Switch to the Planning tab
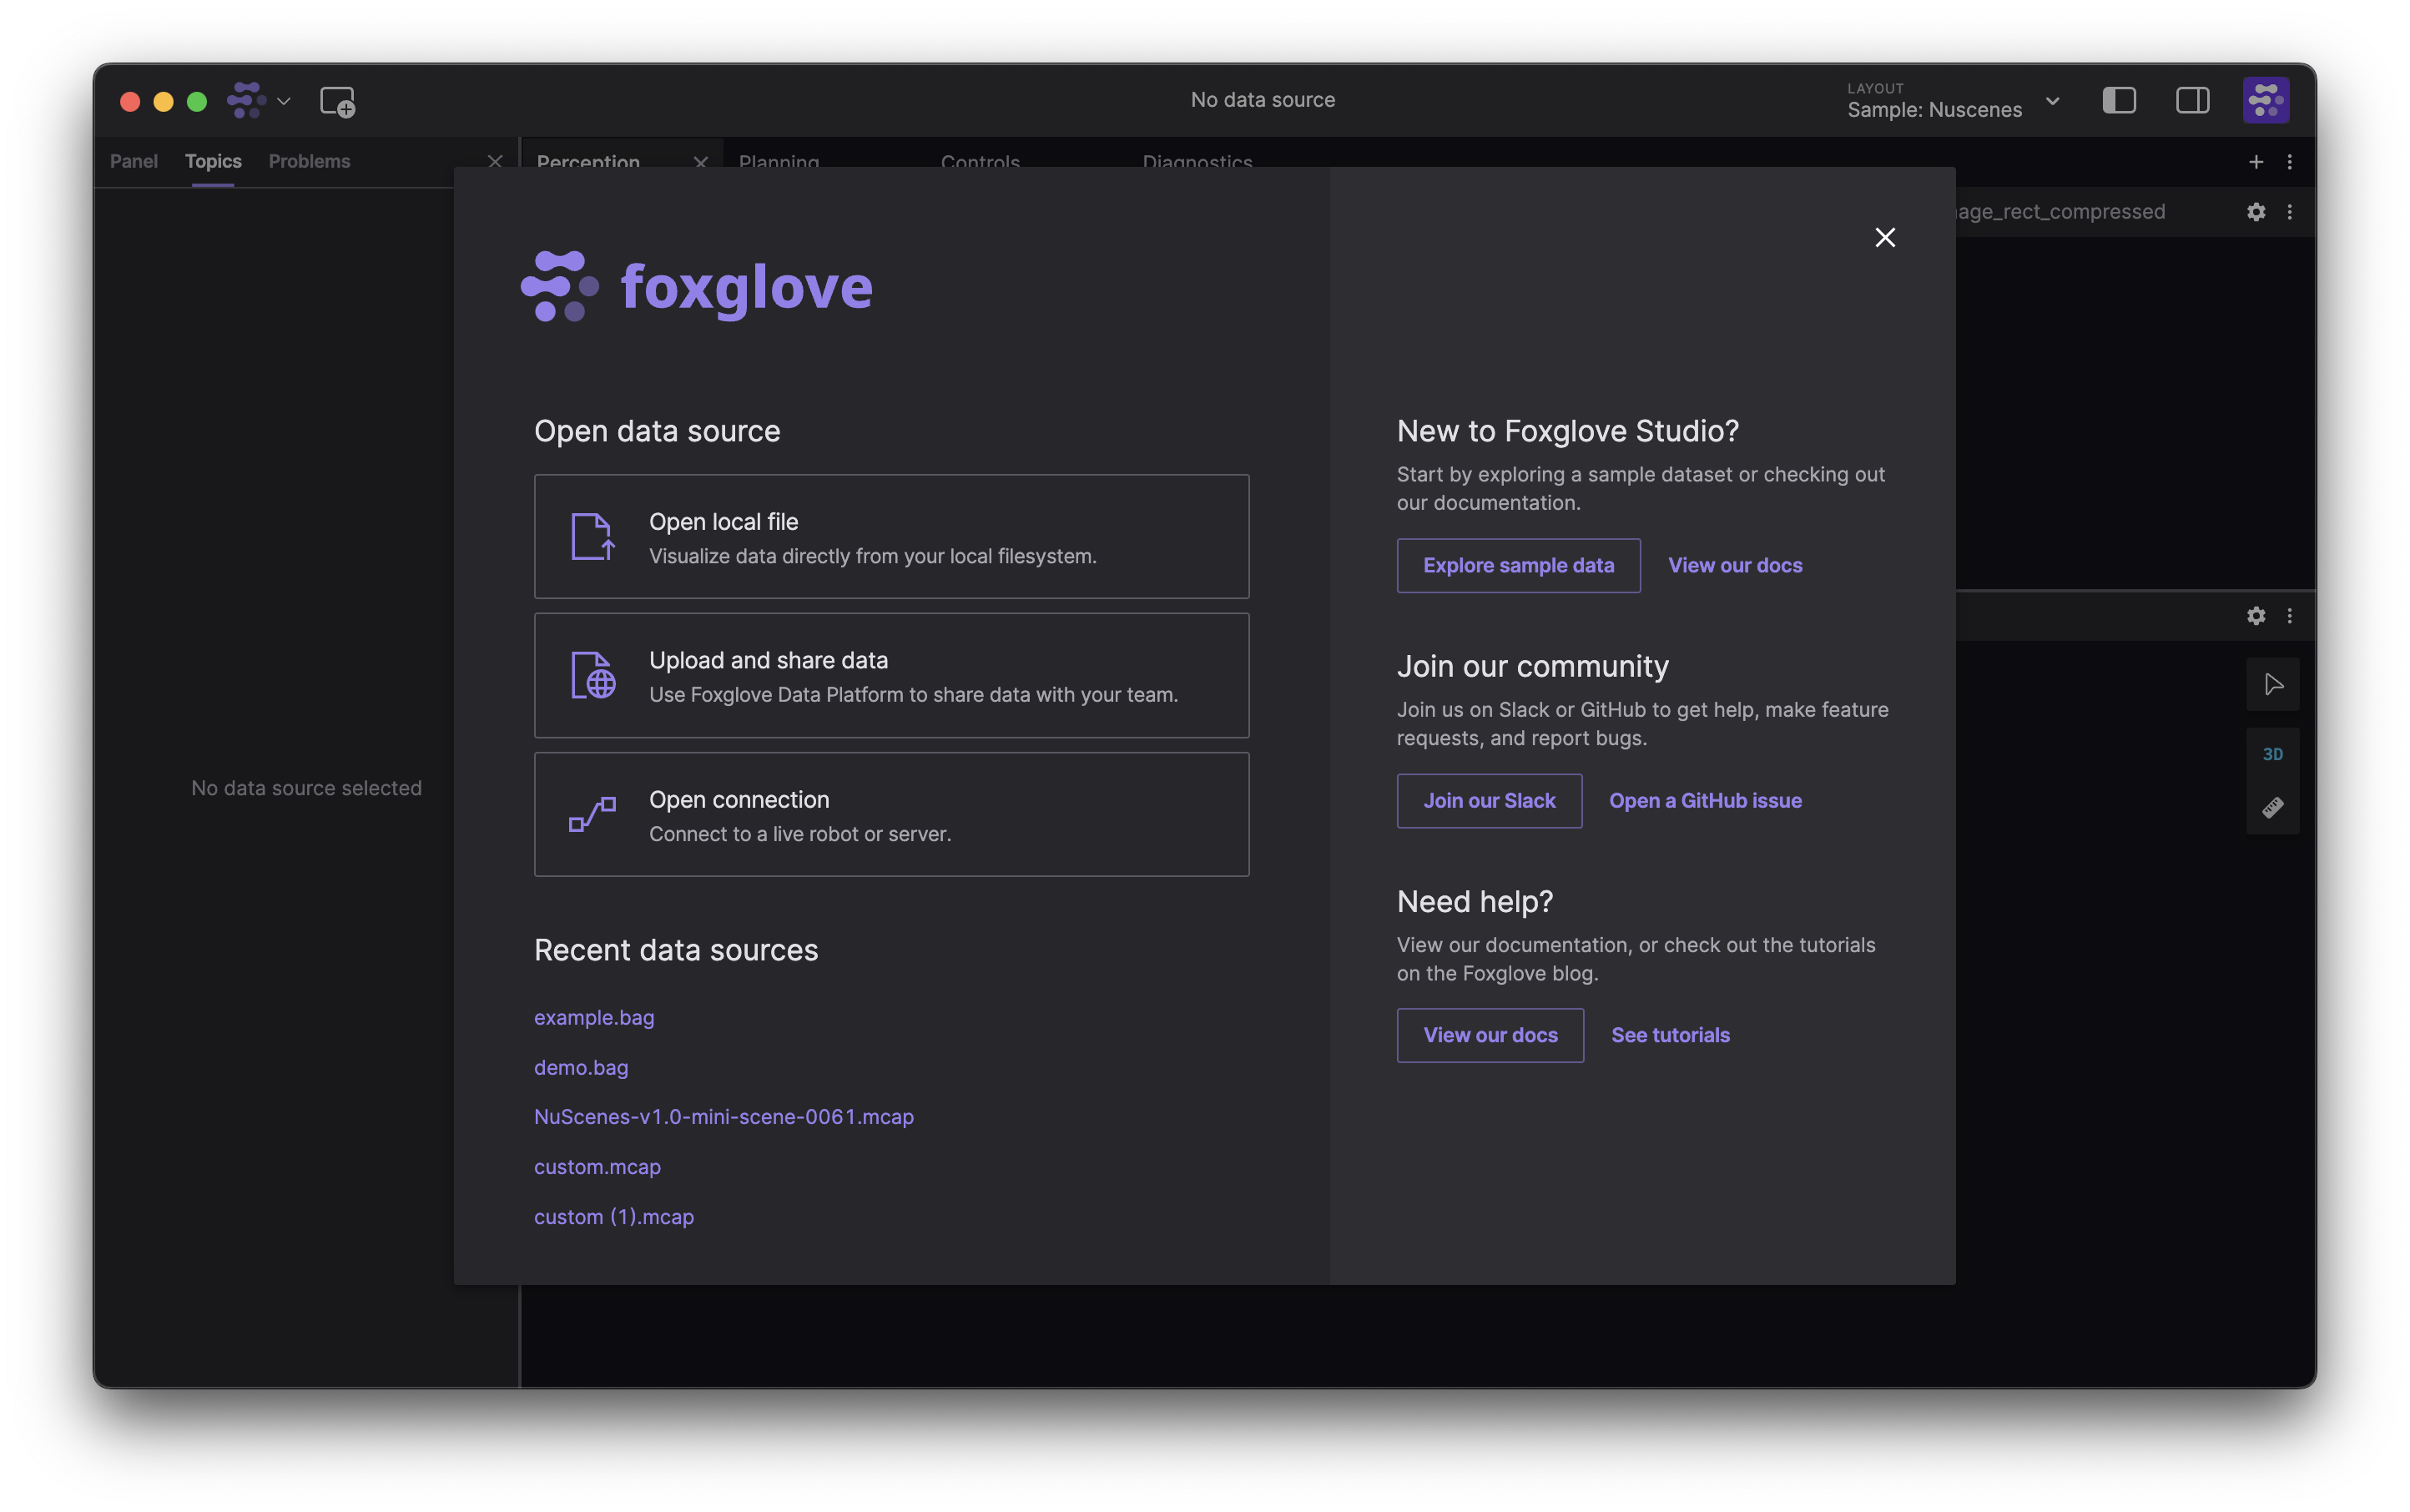 [779, 161]
